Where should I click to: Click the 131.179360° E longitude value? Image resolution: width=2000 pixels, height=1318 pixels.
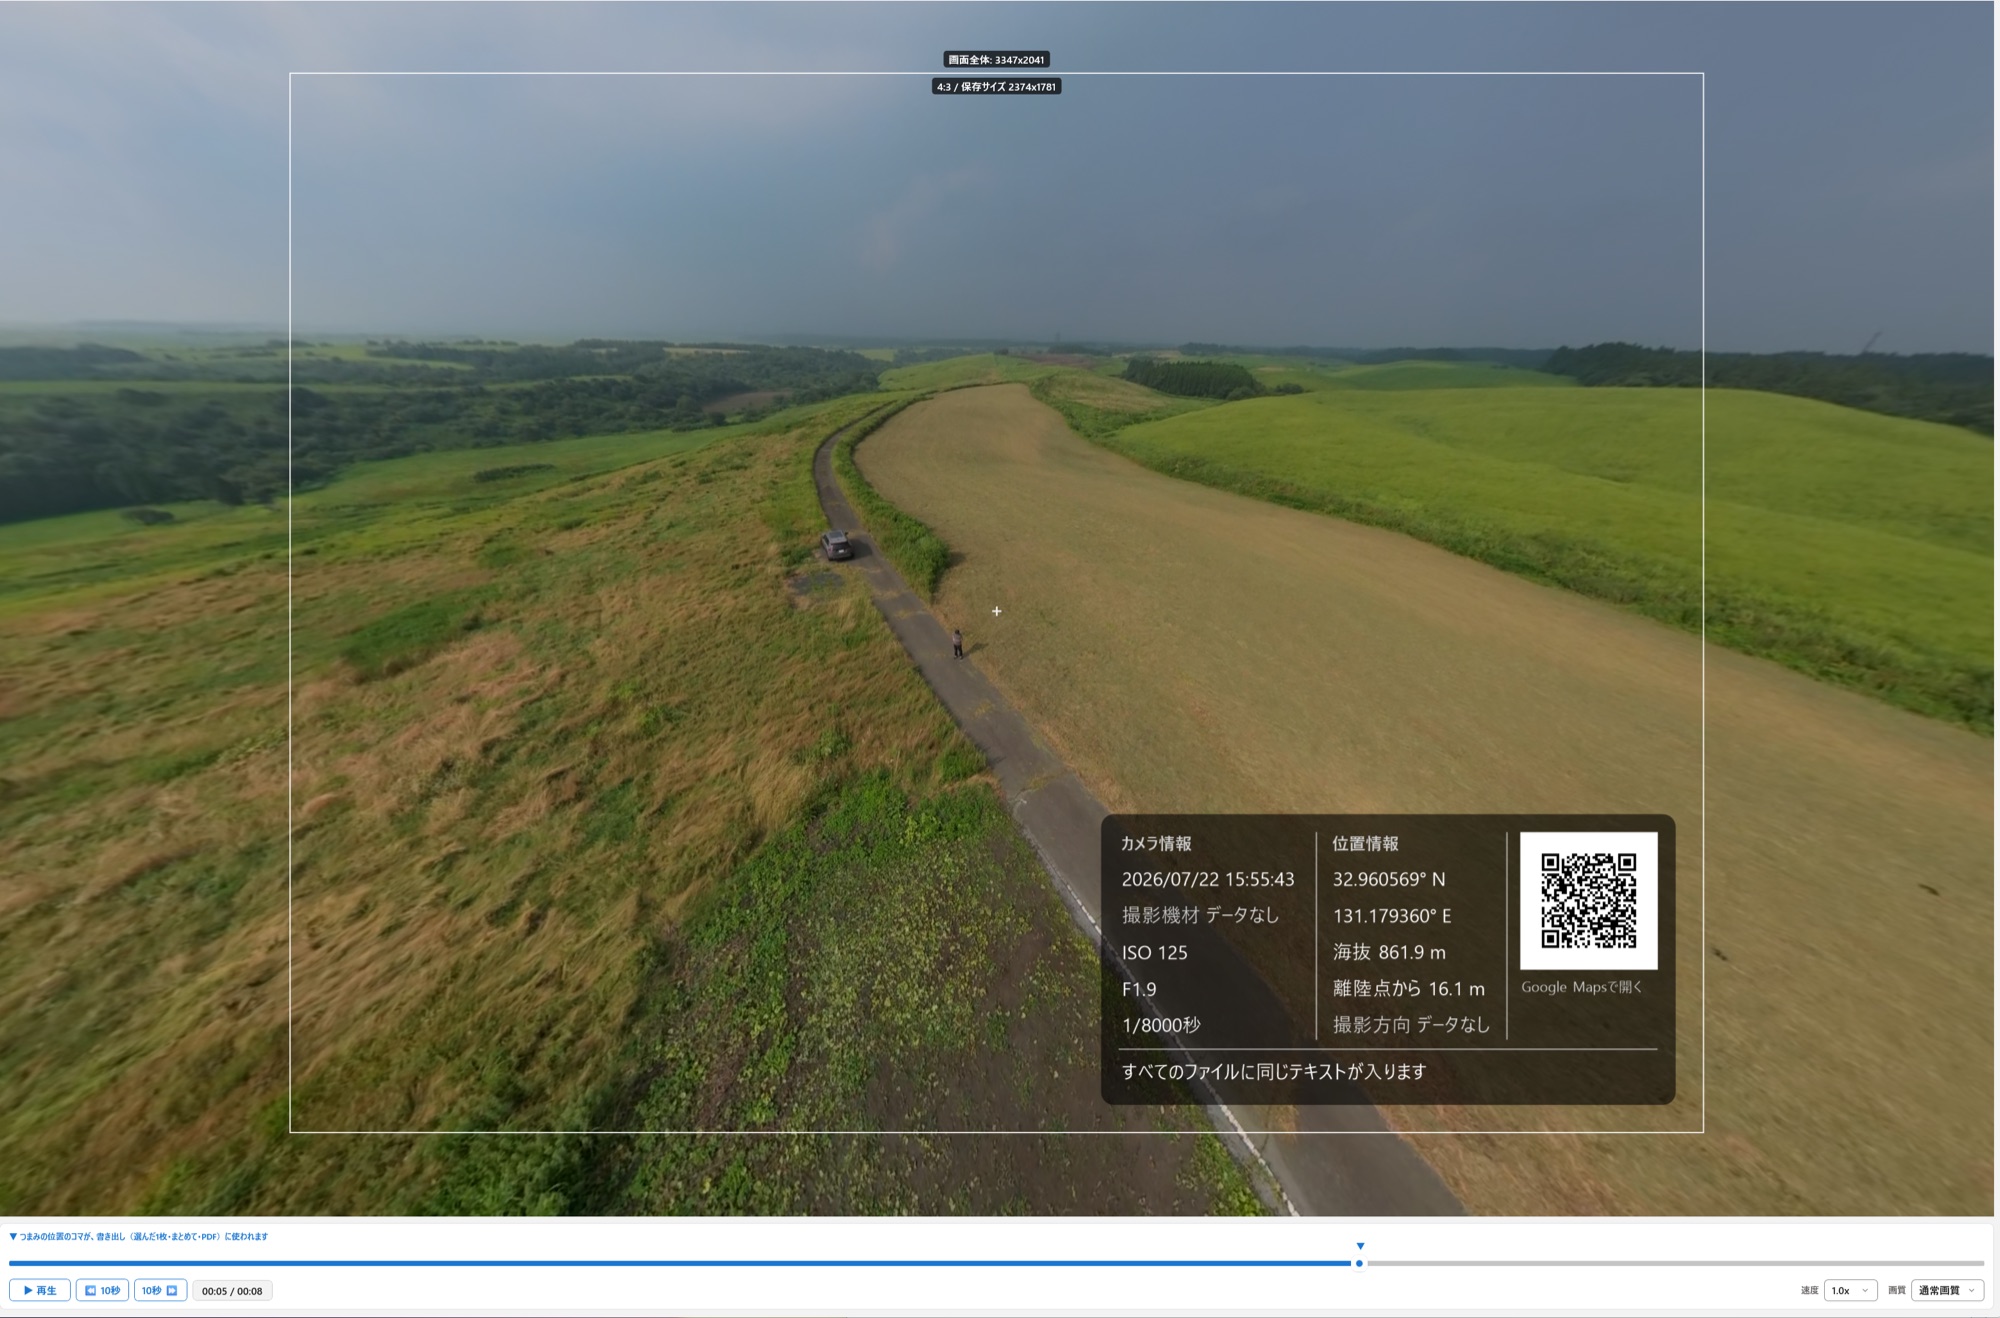coord(1391,916)
